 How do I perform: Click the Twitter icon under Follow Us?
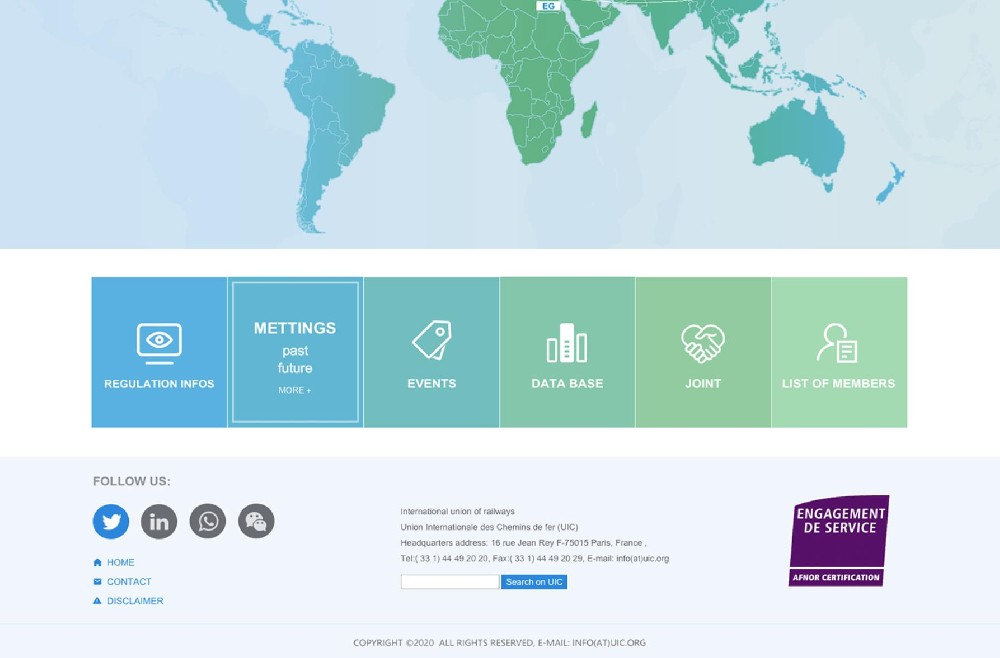pos(111,521)
